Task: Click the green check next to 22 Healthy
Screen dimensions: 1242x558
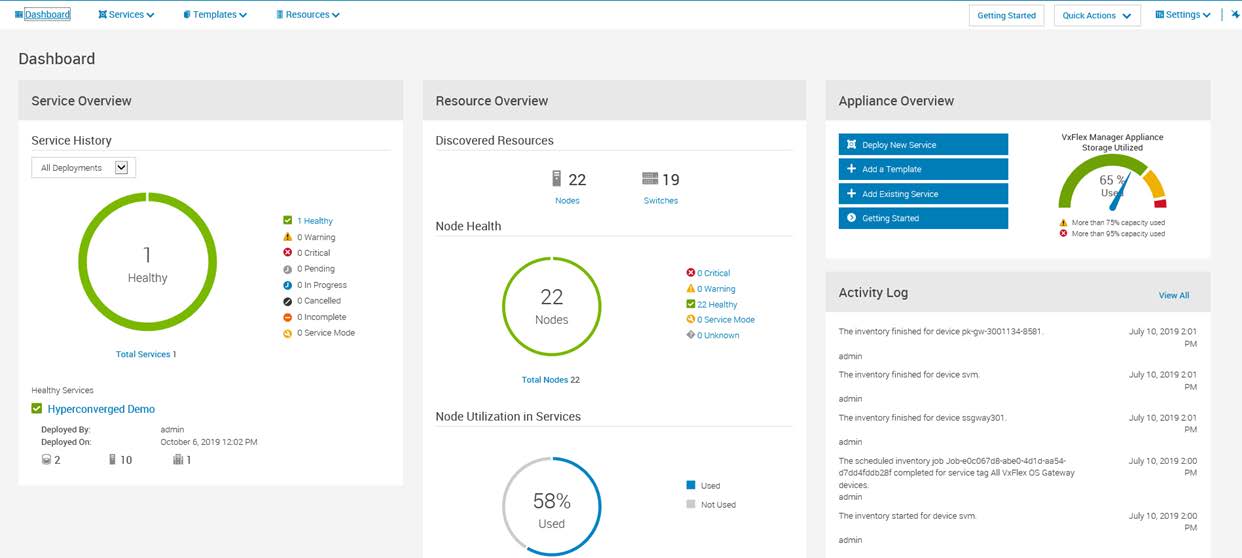Action: coord(690,304)
